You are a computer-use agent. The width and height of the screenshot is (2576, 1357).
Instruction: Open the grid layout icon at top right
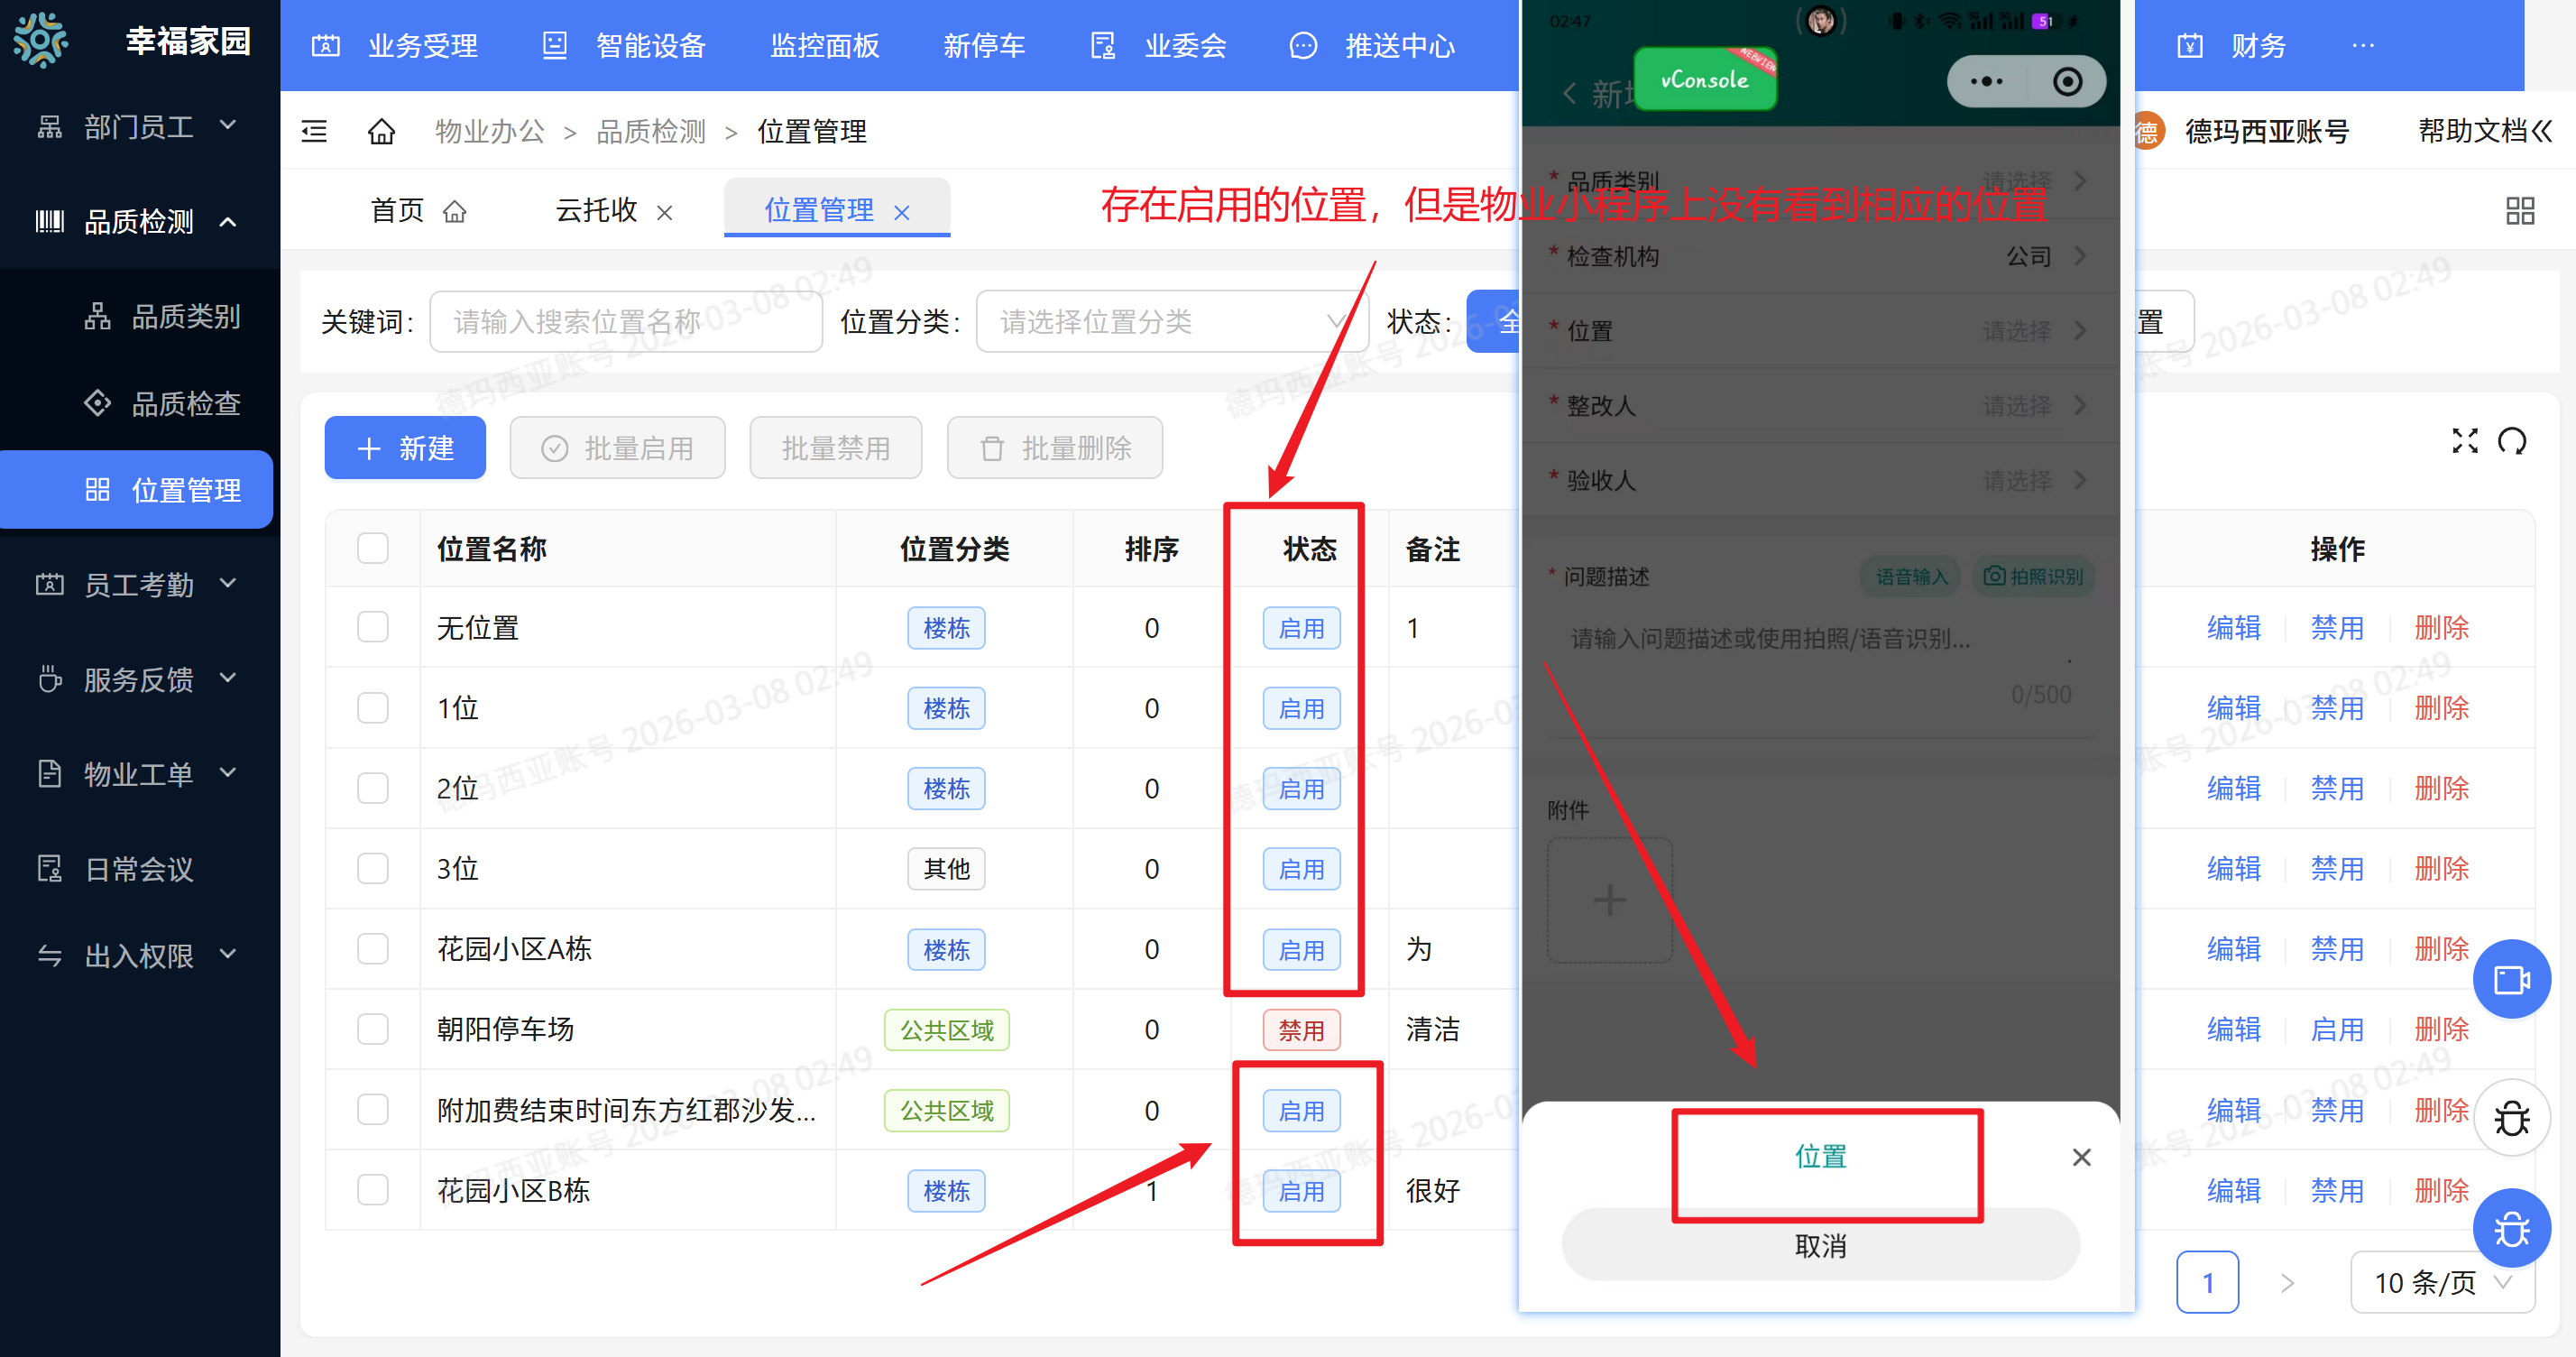click(x=2519, y=211)
